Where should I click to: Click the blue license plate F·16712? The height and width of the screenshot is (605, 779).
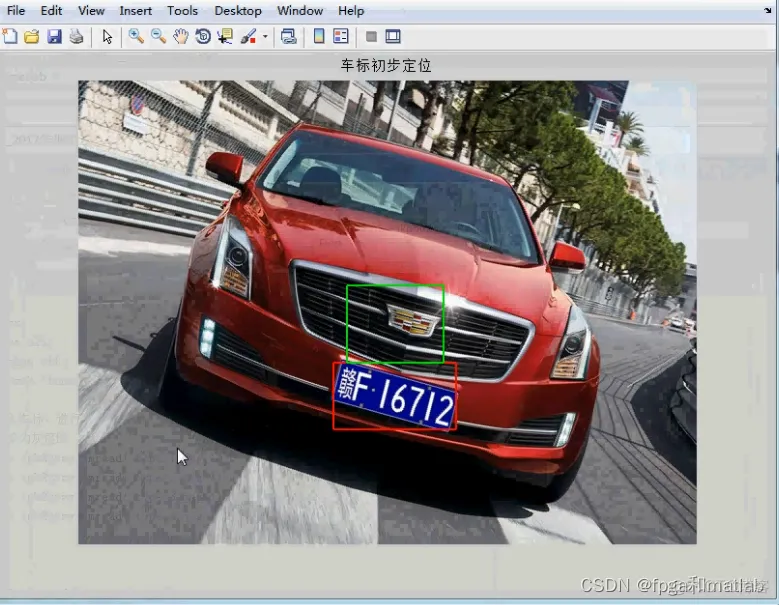395,396
